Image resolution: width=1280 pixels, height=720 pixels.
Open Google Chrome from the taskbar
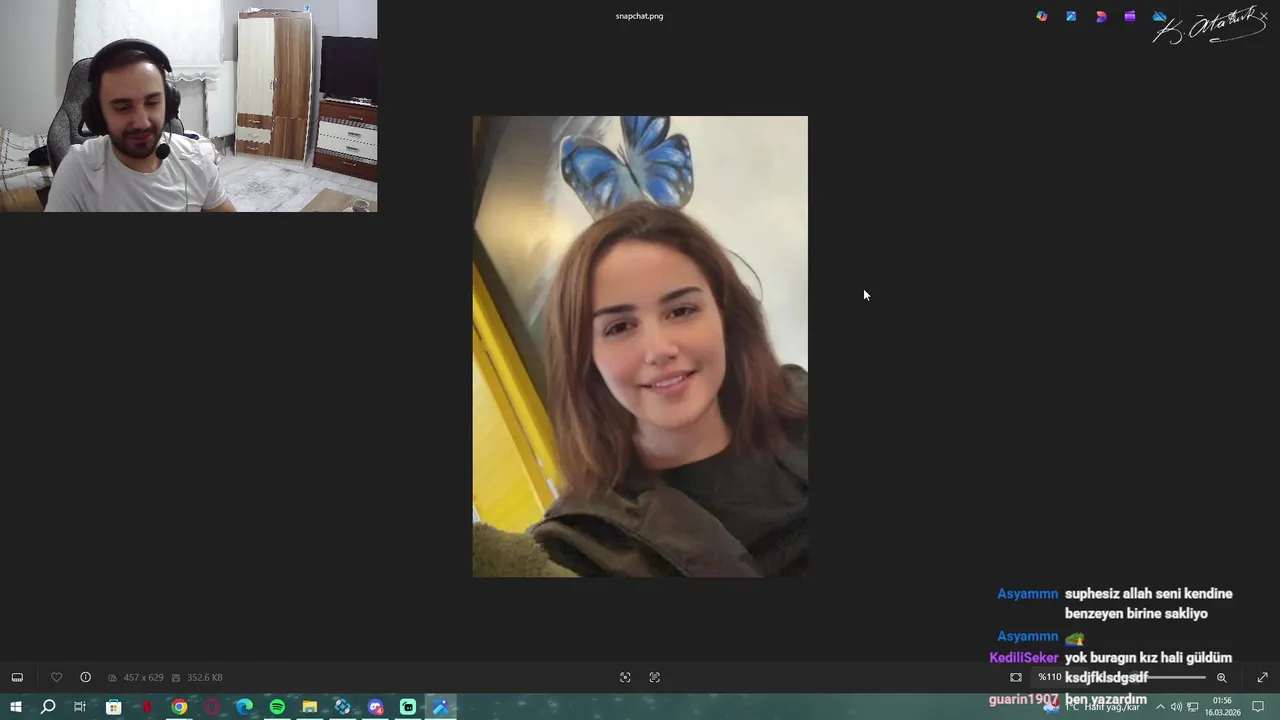[x=179, y=707]
